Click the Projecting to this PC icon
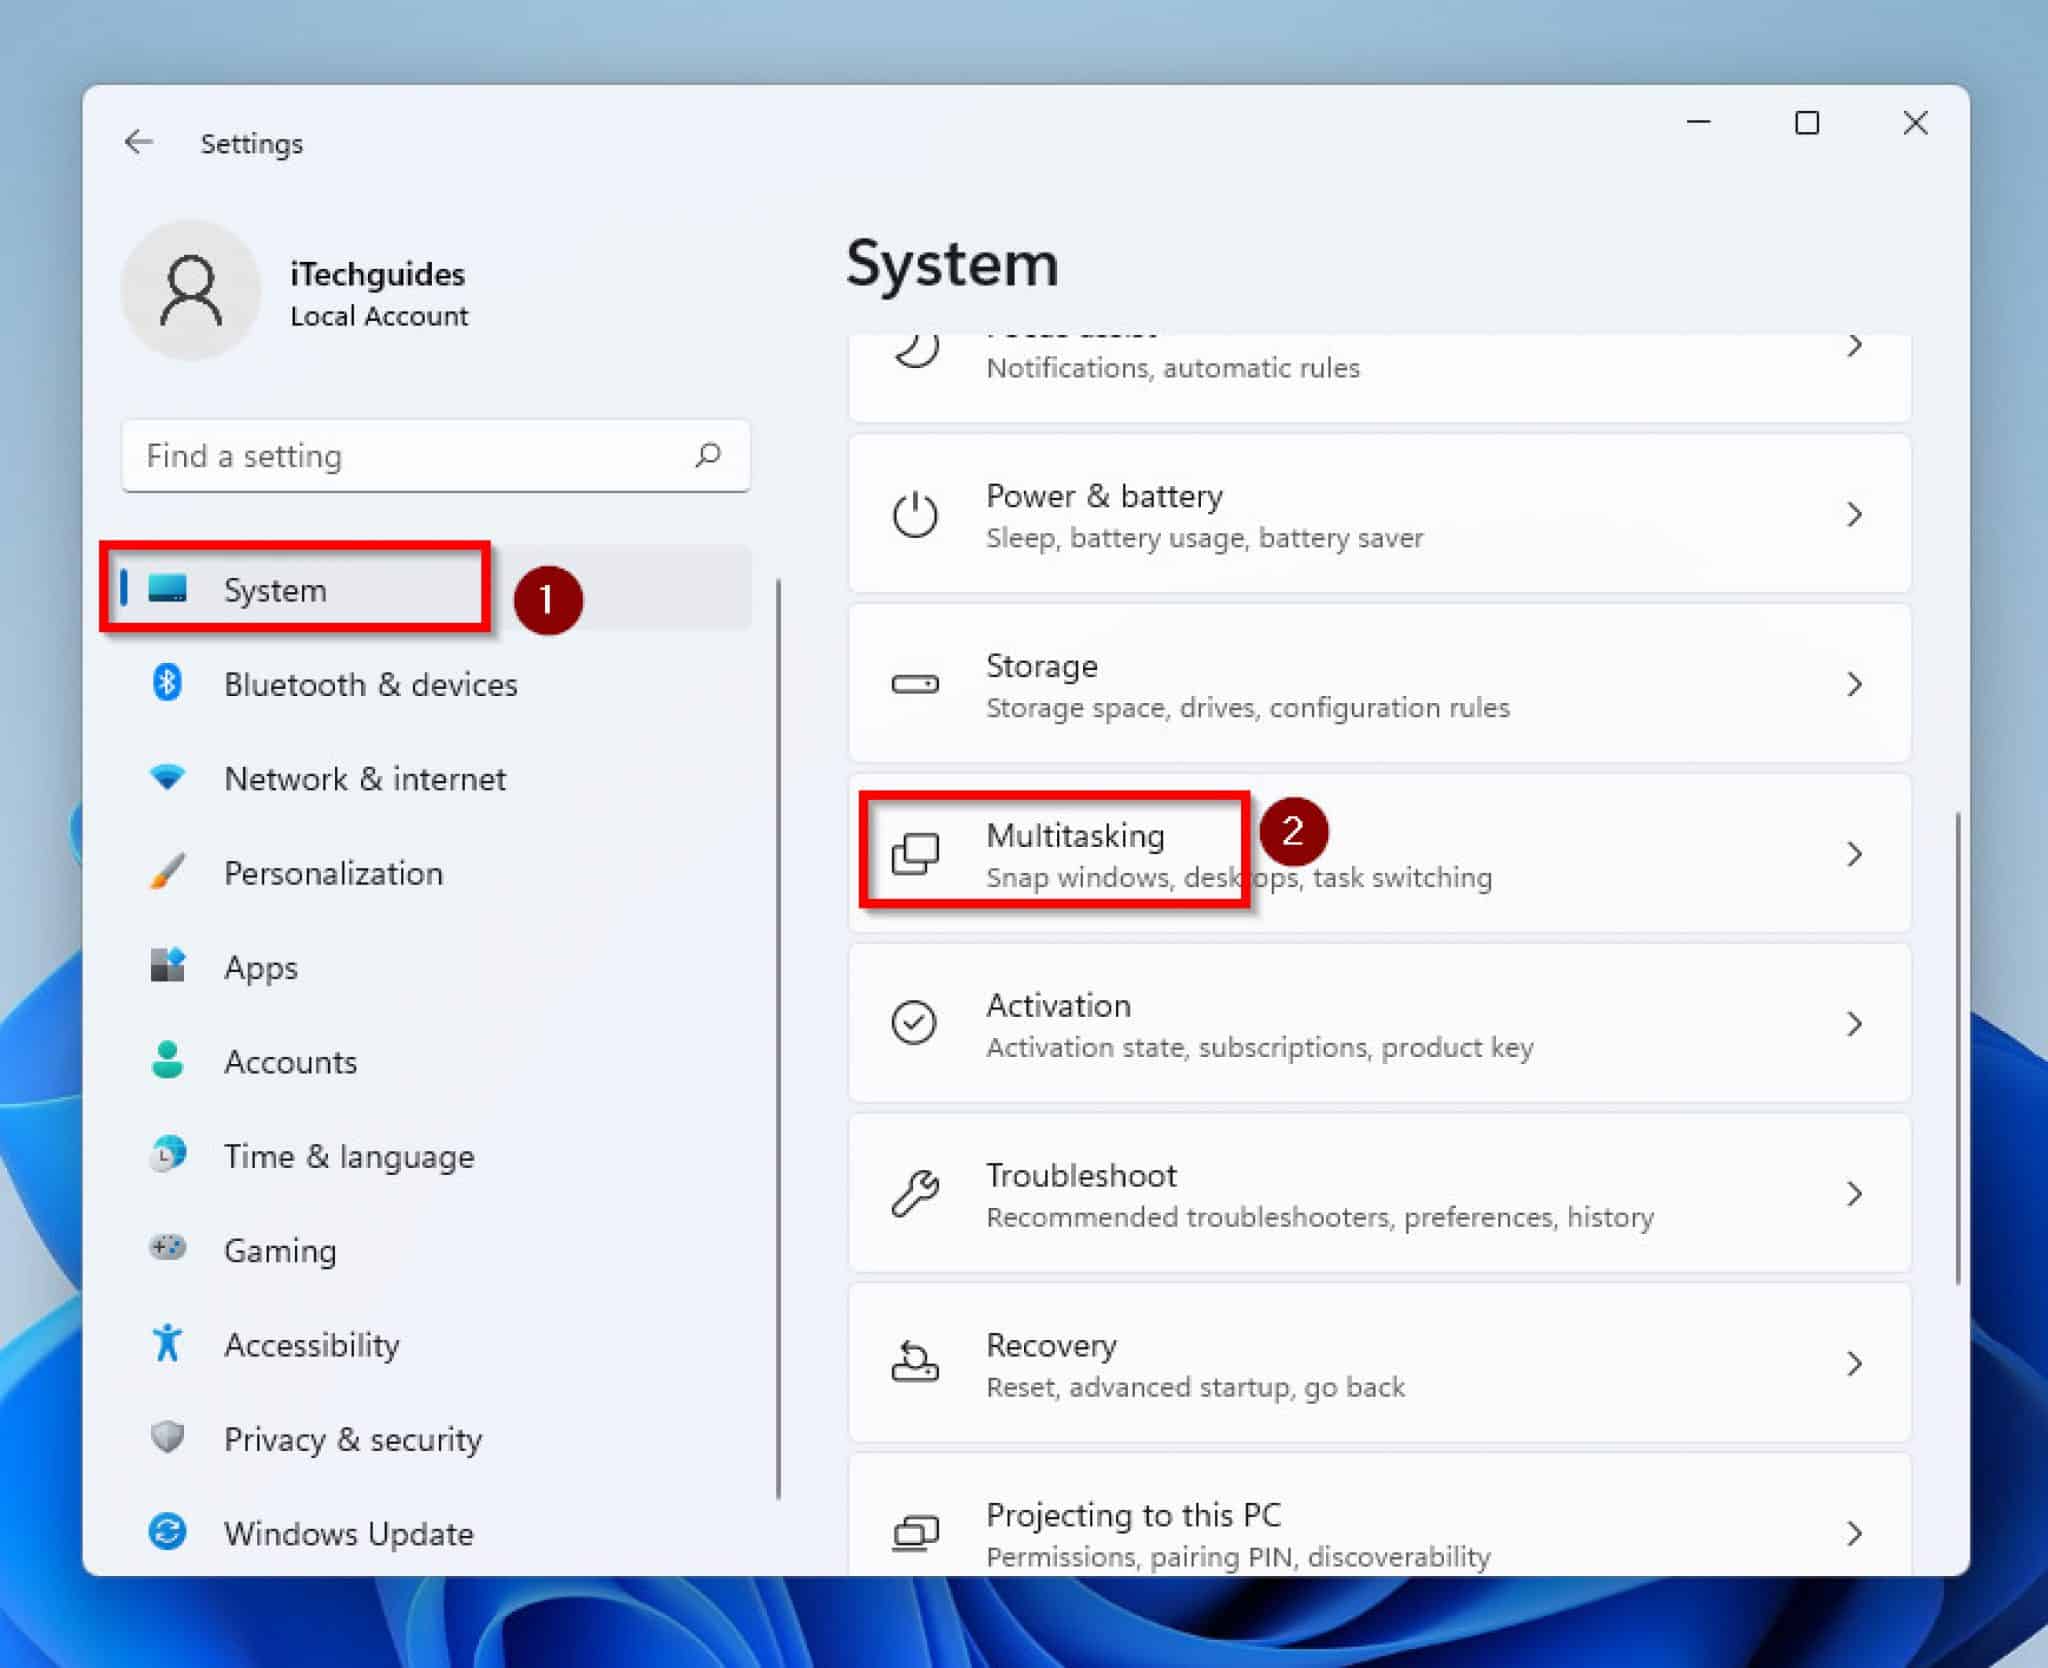Viewport: 2048px width, 1668px height. [914, 1533]
